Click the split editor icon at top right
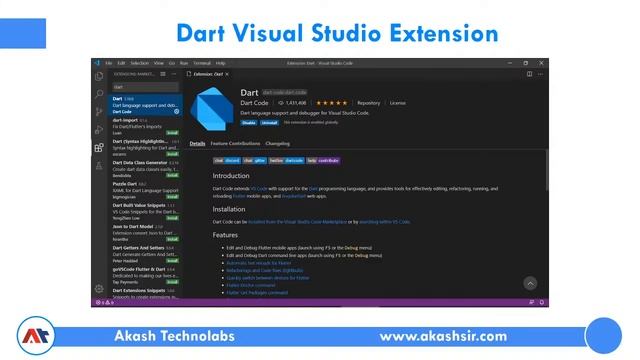640x360 pixels. click(x=529, y=74)
